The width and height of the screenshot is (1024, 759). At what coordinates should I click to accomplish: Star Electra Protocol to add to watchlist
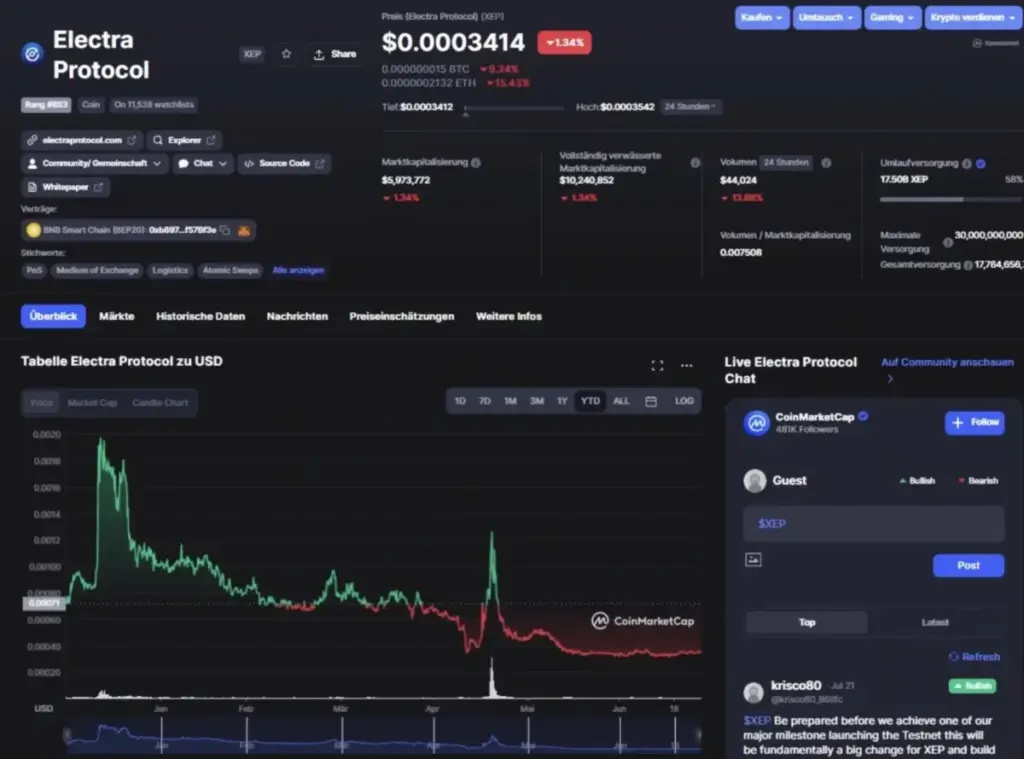286,54
